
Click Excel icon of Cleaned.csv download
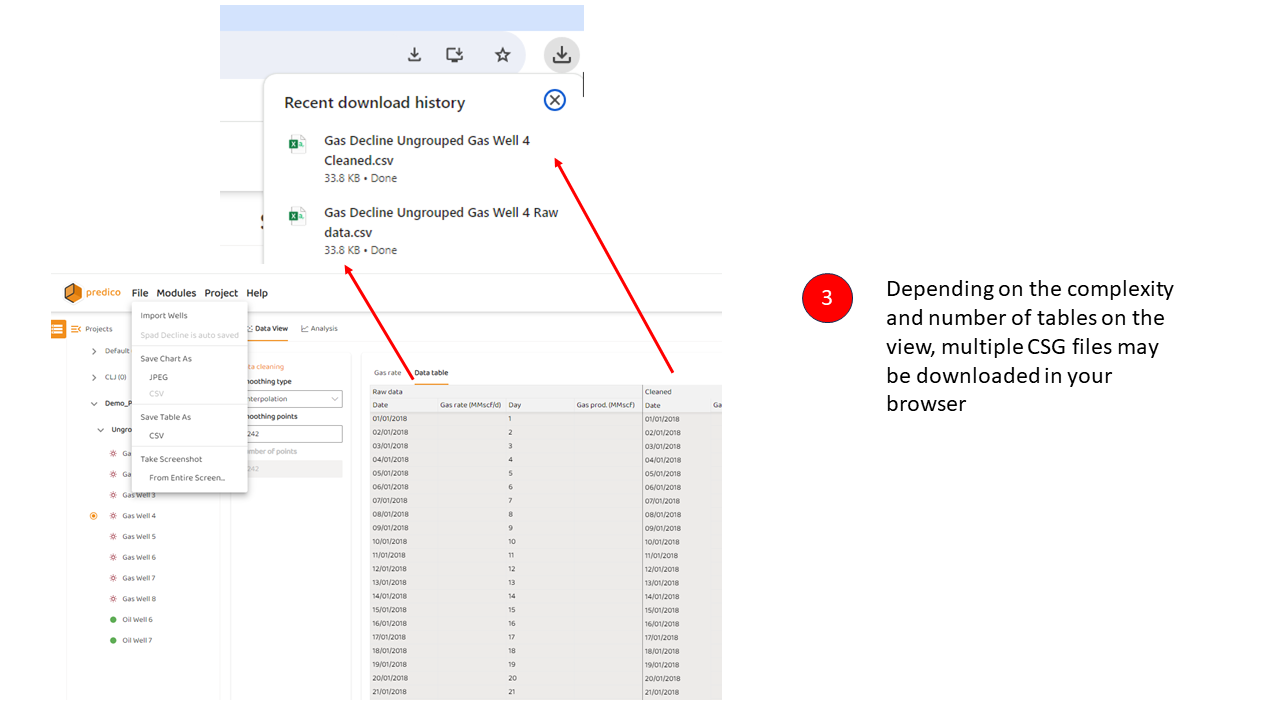297,144
